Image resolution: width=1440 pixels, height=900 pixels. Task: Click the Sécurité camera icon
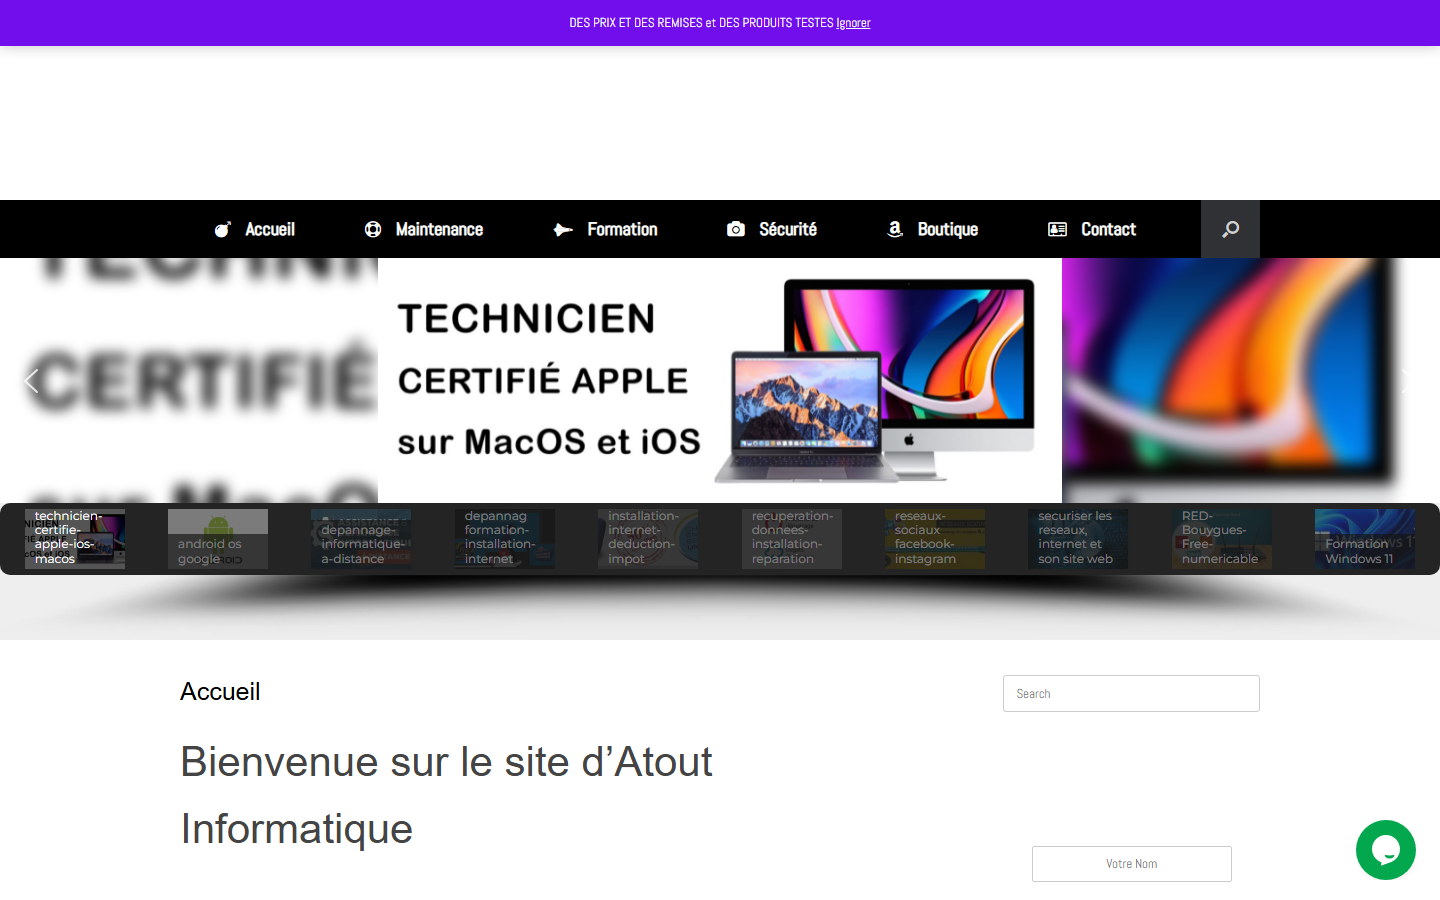pos(736,229)
